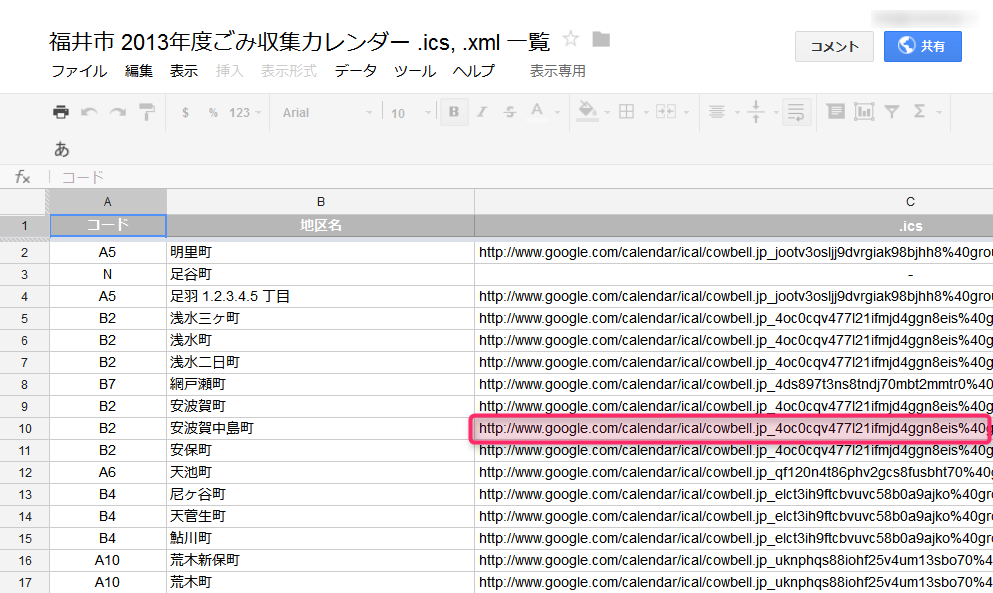
Task: Select column B header
Action: 320,202
